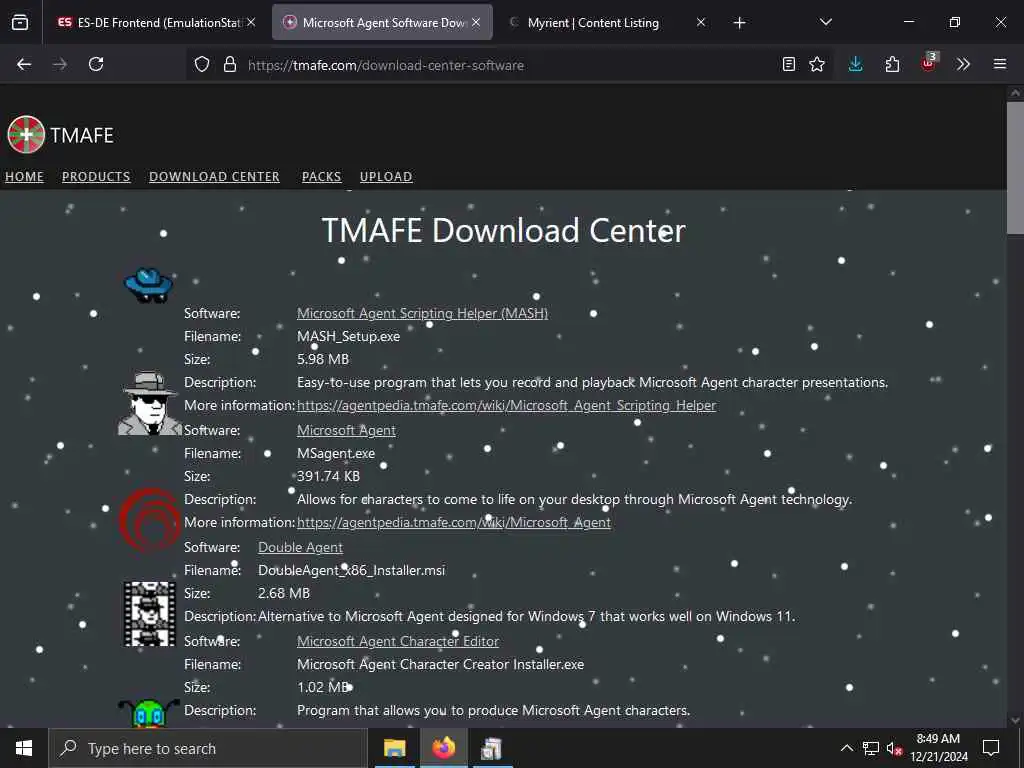The height and width of the screenshot is (768, 1024).
Task: Open the Firefox hamburger application menu
Action: [1000, 64]
